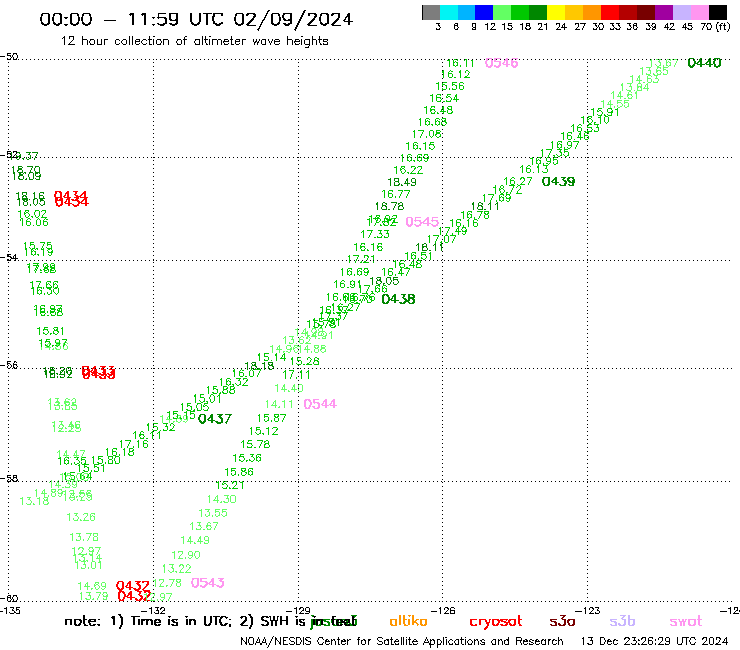Click the subtitle '12 hour collection of altimeter wave heights'

coord(194,41)
